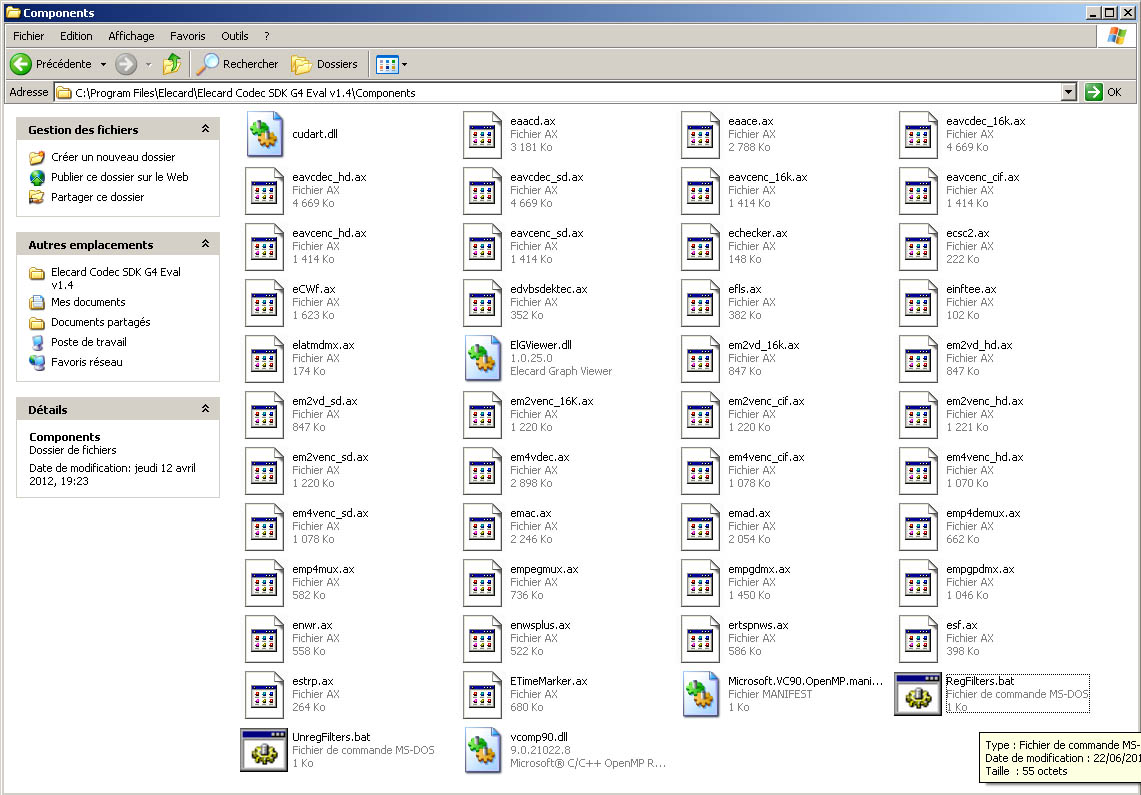Open Elecard Codec SDK G4 Eval v1.4 folder link

(116, 278)
